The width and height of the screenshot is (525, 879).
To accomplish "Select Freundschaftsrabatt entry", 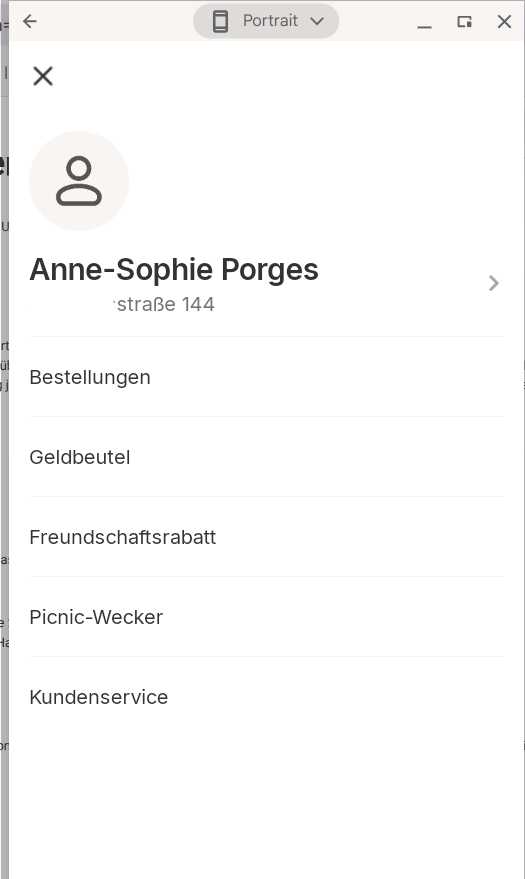I will pos(267,537).
